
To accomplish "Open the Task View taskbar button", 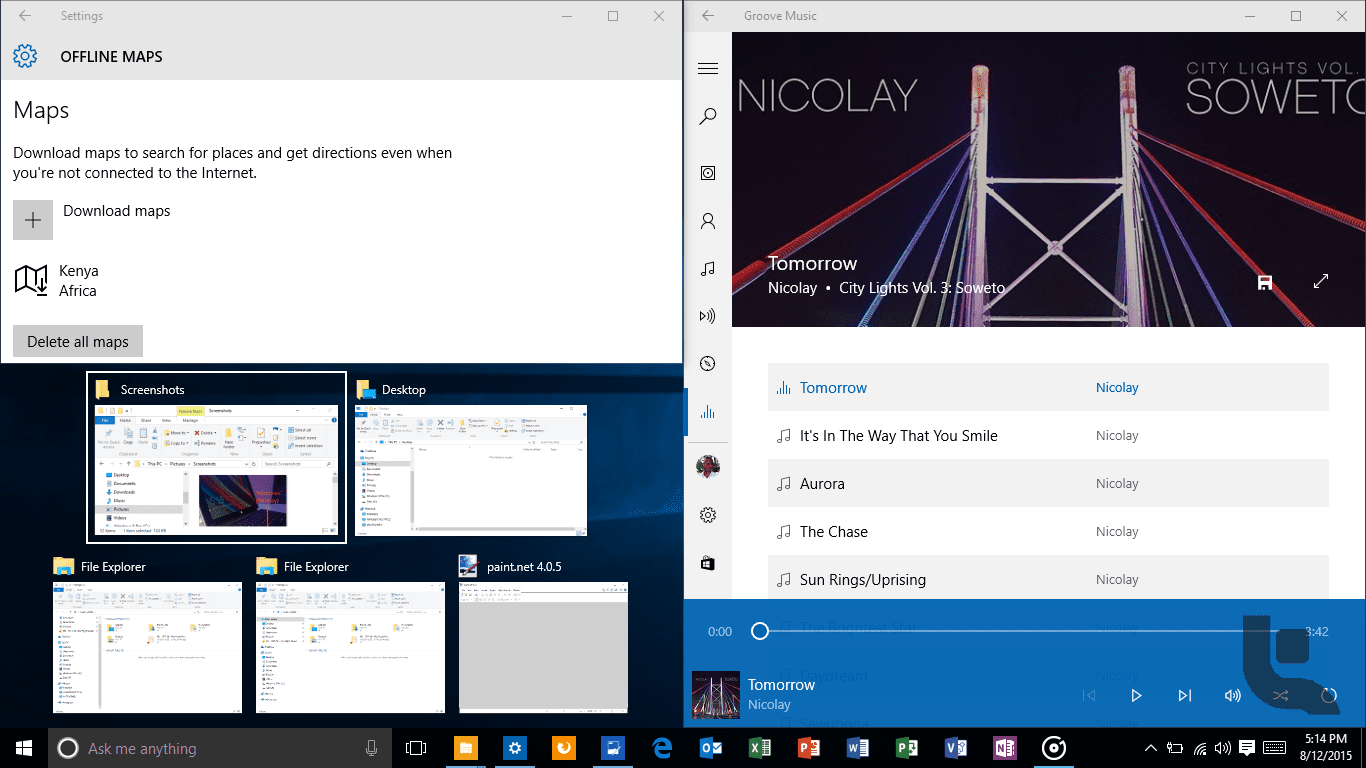I will click(x=415, y=747).
